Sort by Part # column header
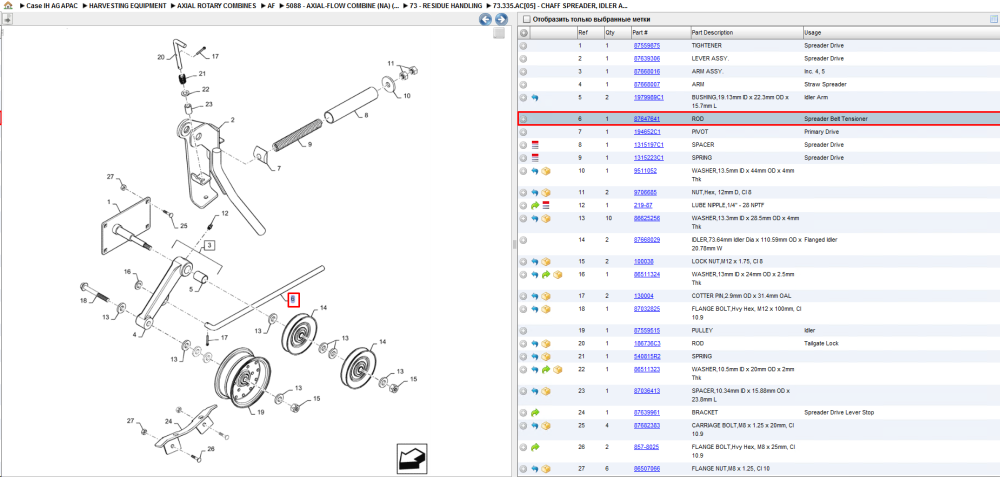 660,33
